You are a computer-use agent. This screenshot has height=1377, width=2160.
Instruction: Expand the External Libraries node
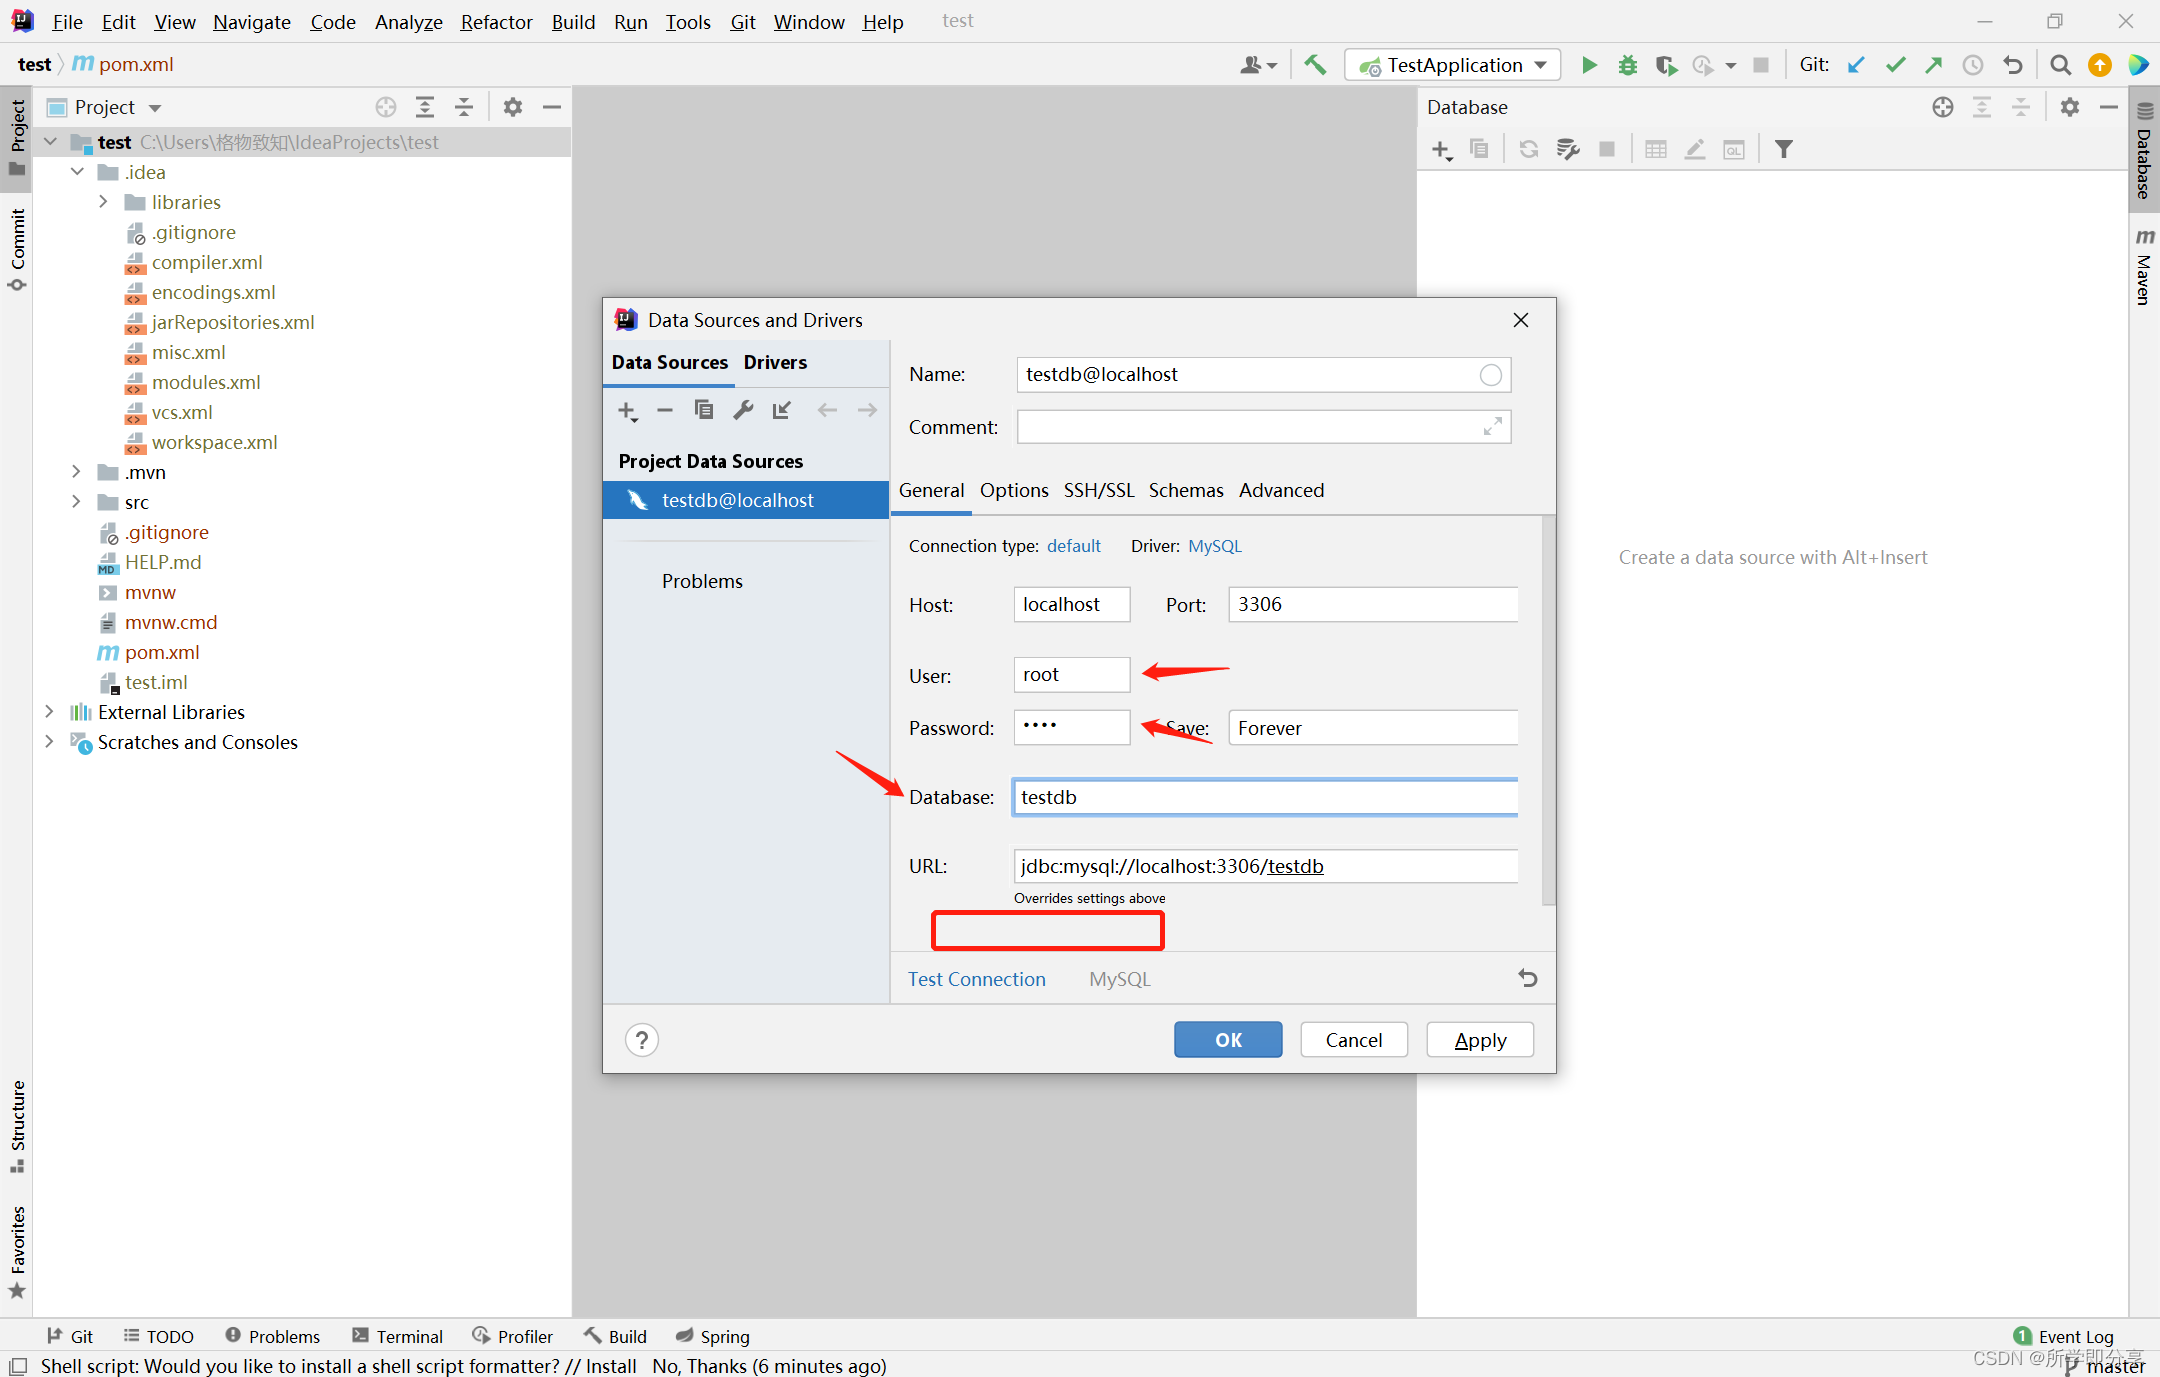click(x=49, y=712)
